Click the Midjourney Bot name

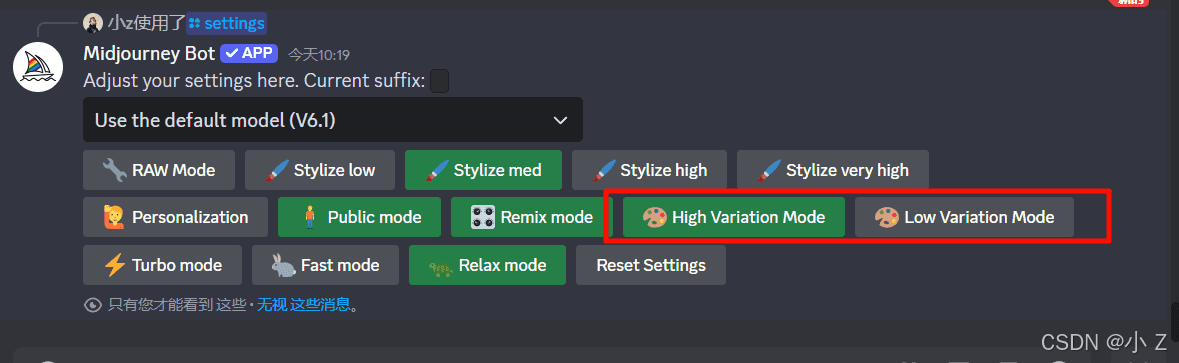click(x=149, y=54)
